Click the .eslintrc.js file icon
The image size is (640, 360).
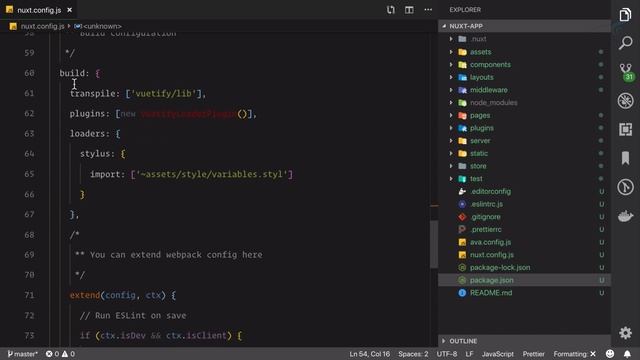(462, 204)
